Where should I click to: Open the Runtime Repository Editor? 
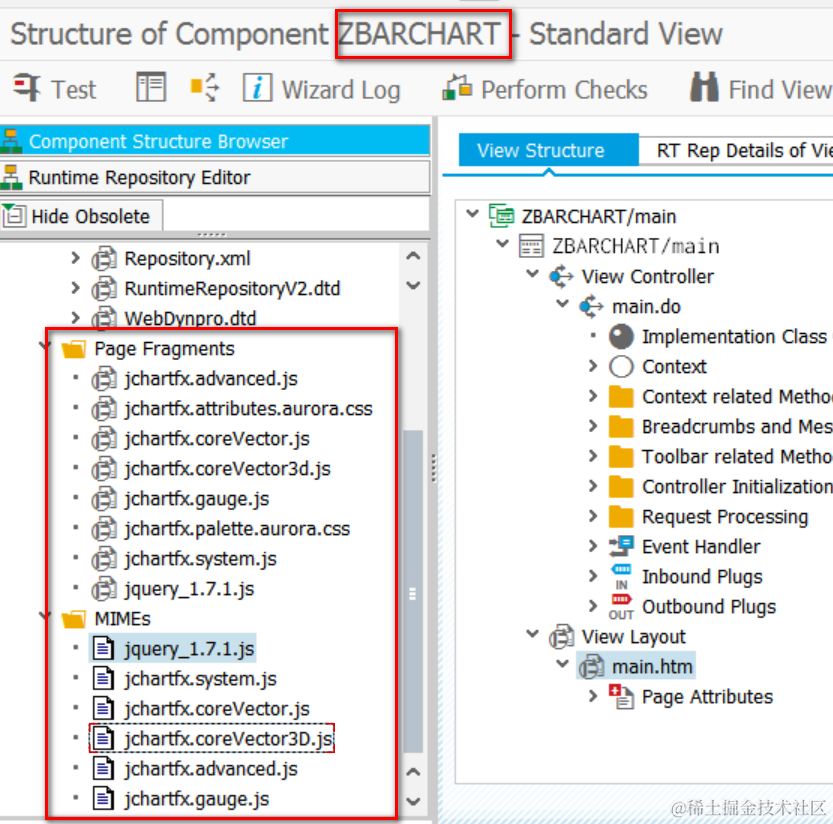click(215, 177)
